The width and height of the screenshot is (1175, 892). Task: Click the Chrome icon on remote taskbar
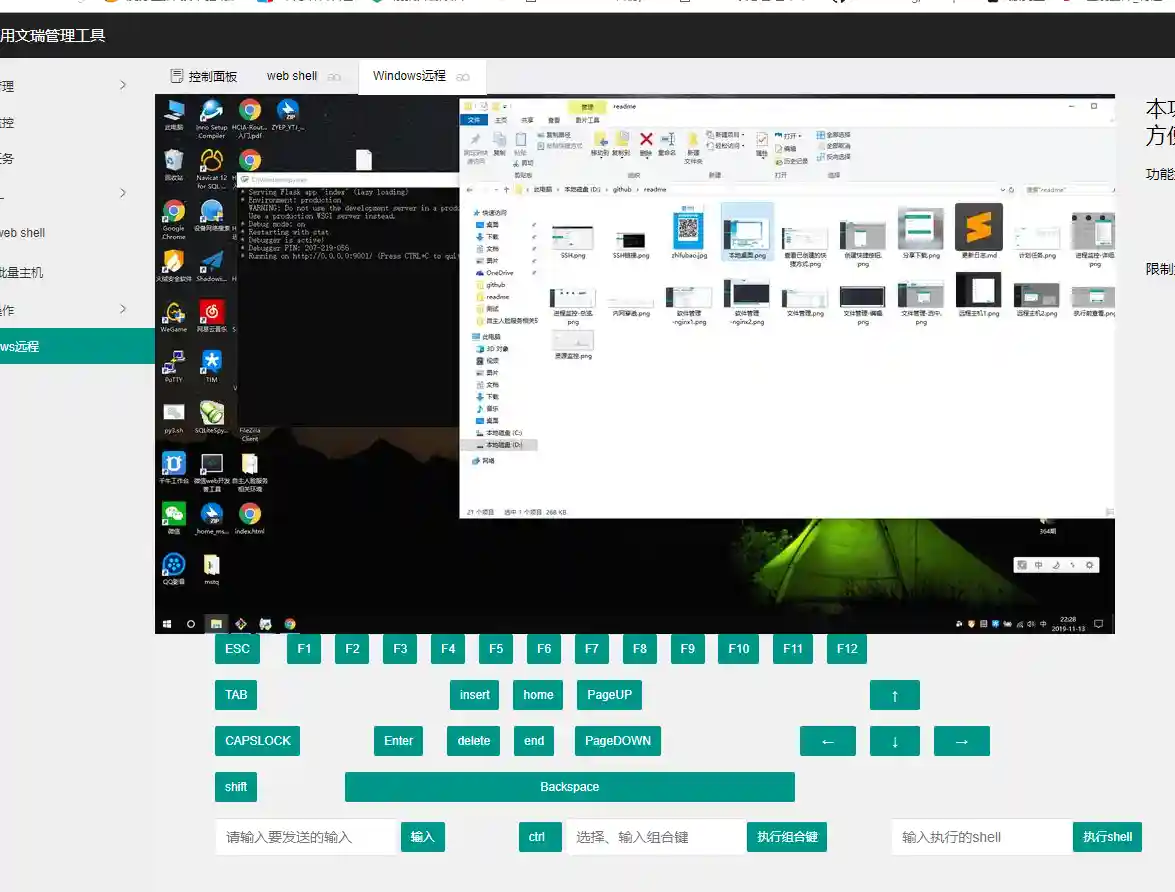coord(290,624)
